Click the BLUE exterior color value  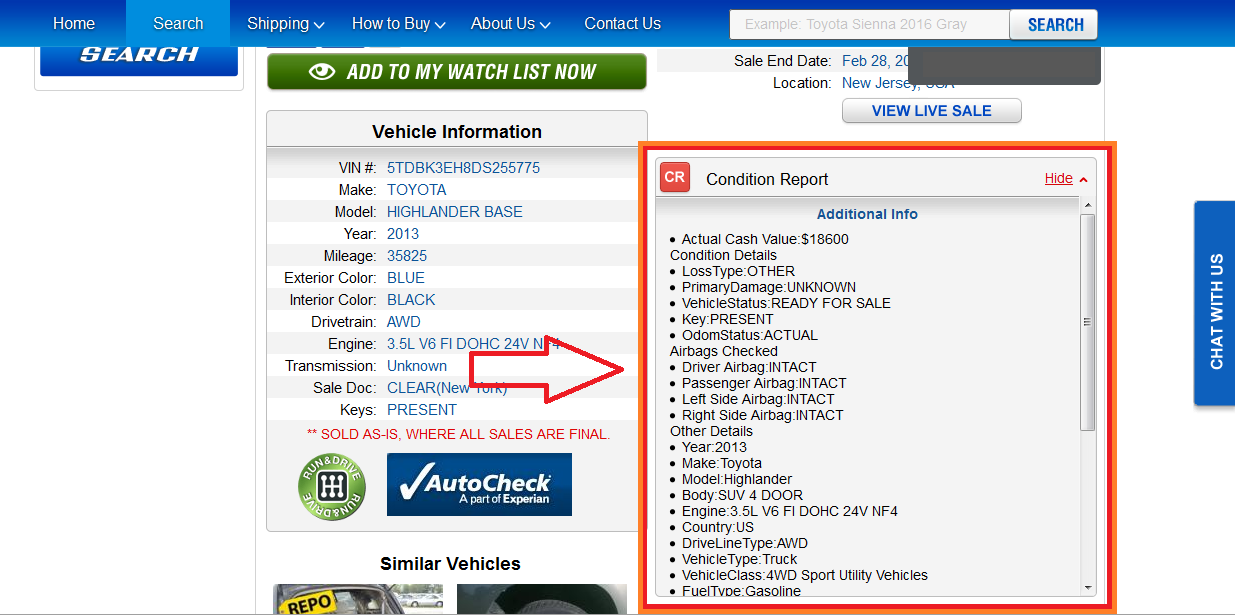(406, 278)
